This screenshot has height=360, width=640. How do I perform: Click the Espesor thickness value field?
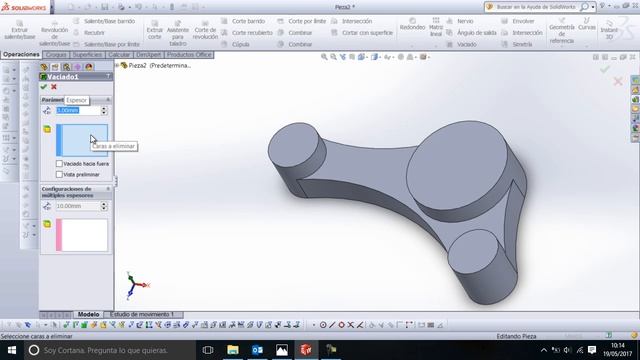[78, 110]
